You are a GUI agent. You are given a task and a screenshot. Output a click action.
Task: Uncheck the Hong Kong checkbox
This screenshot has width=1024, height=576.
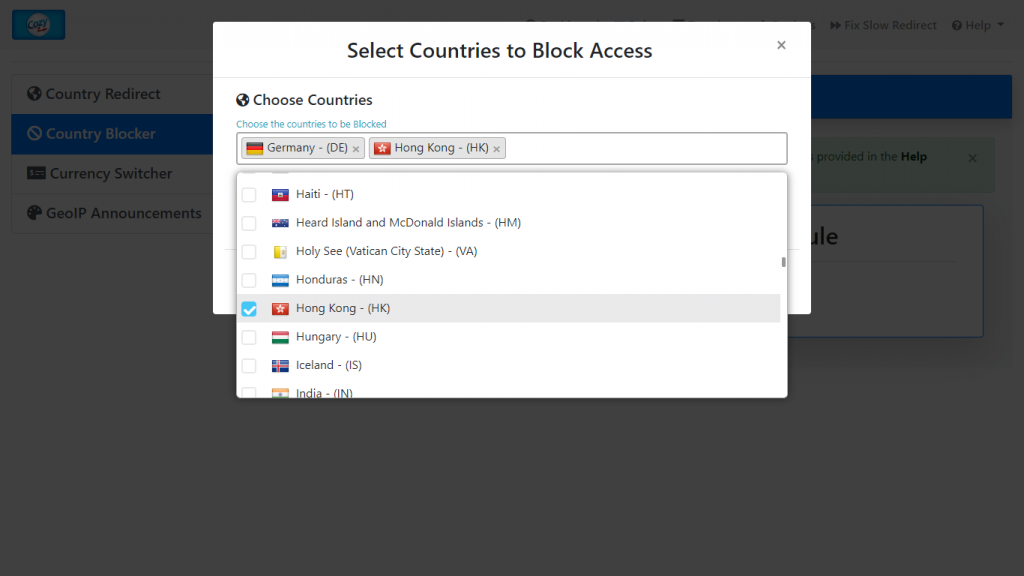(249, 309)
